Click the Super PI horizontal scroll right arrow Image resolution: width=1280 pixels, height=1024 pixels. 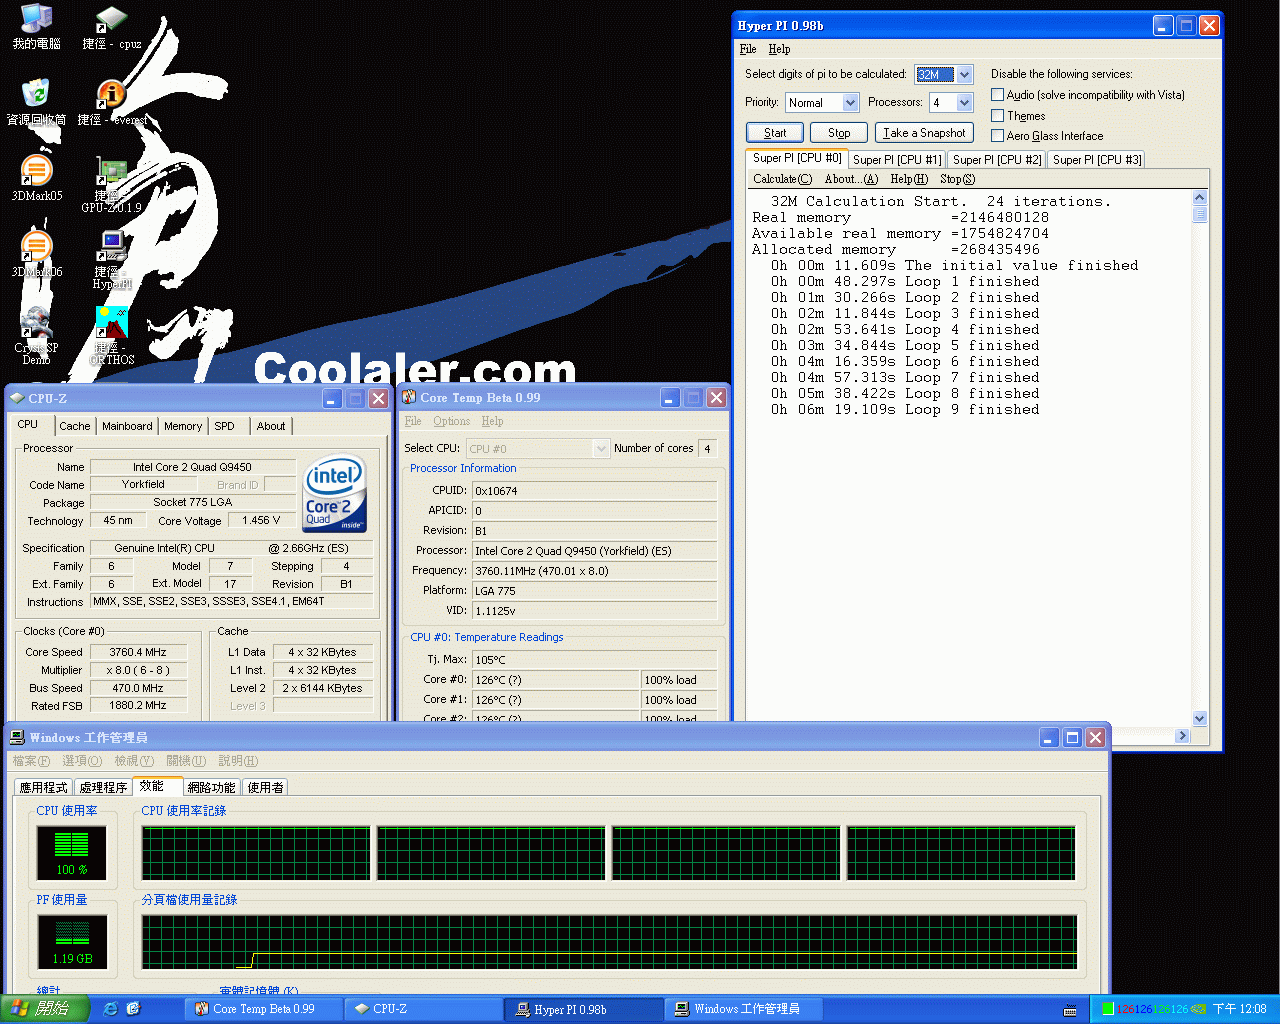pyautogui.click(x=1183, y=735)
